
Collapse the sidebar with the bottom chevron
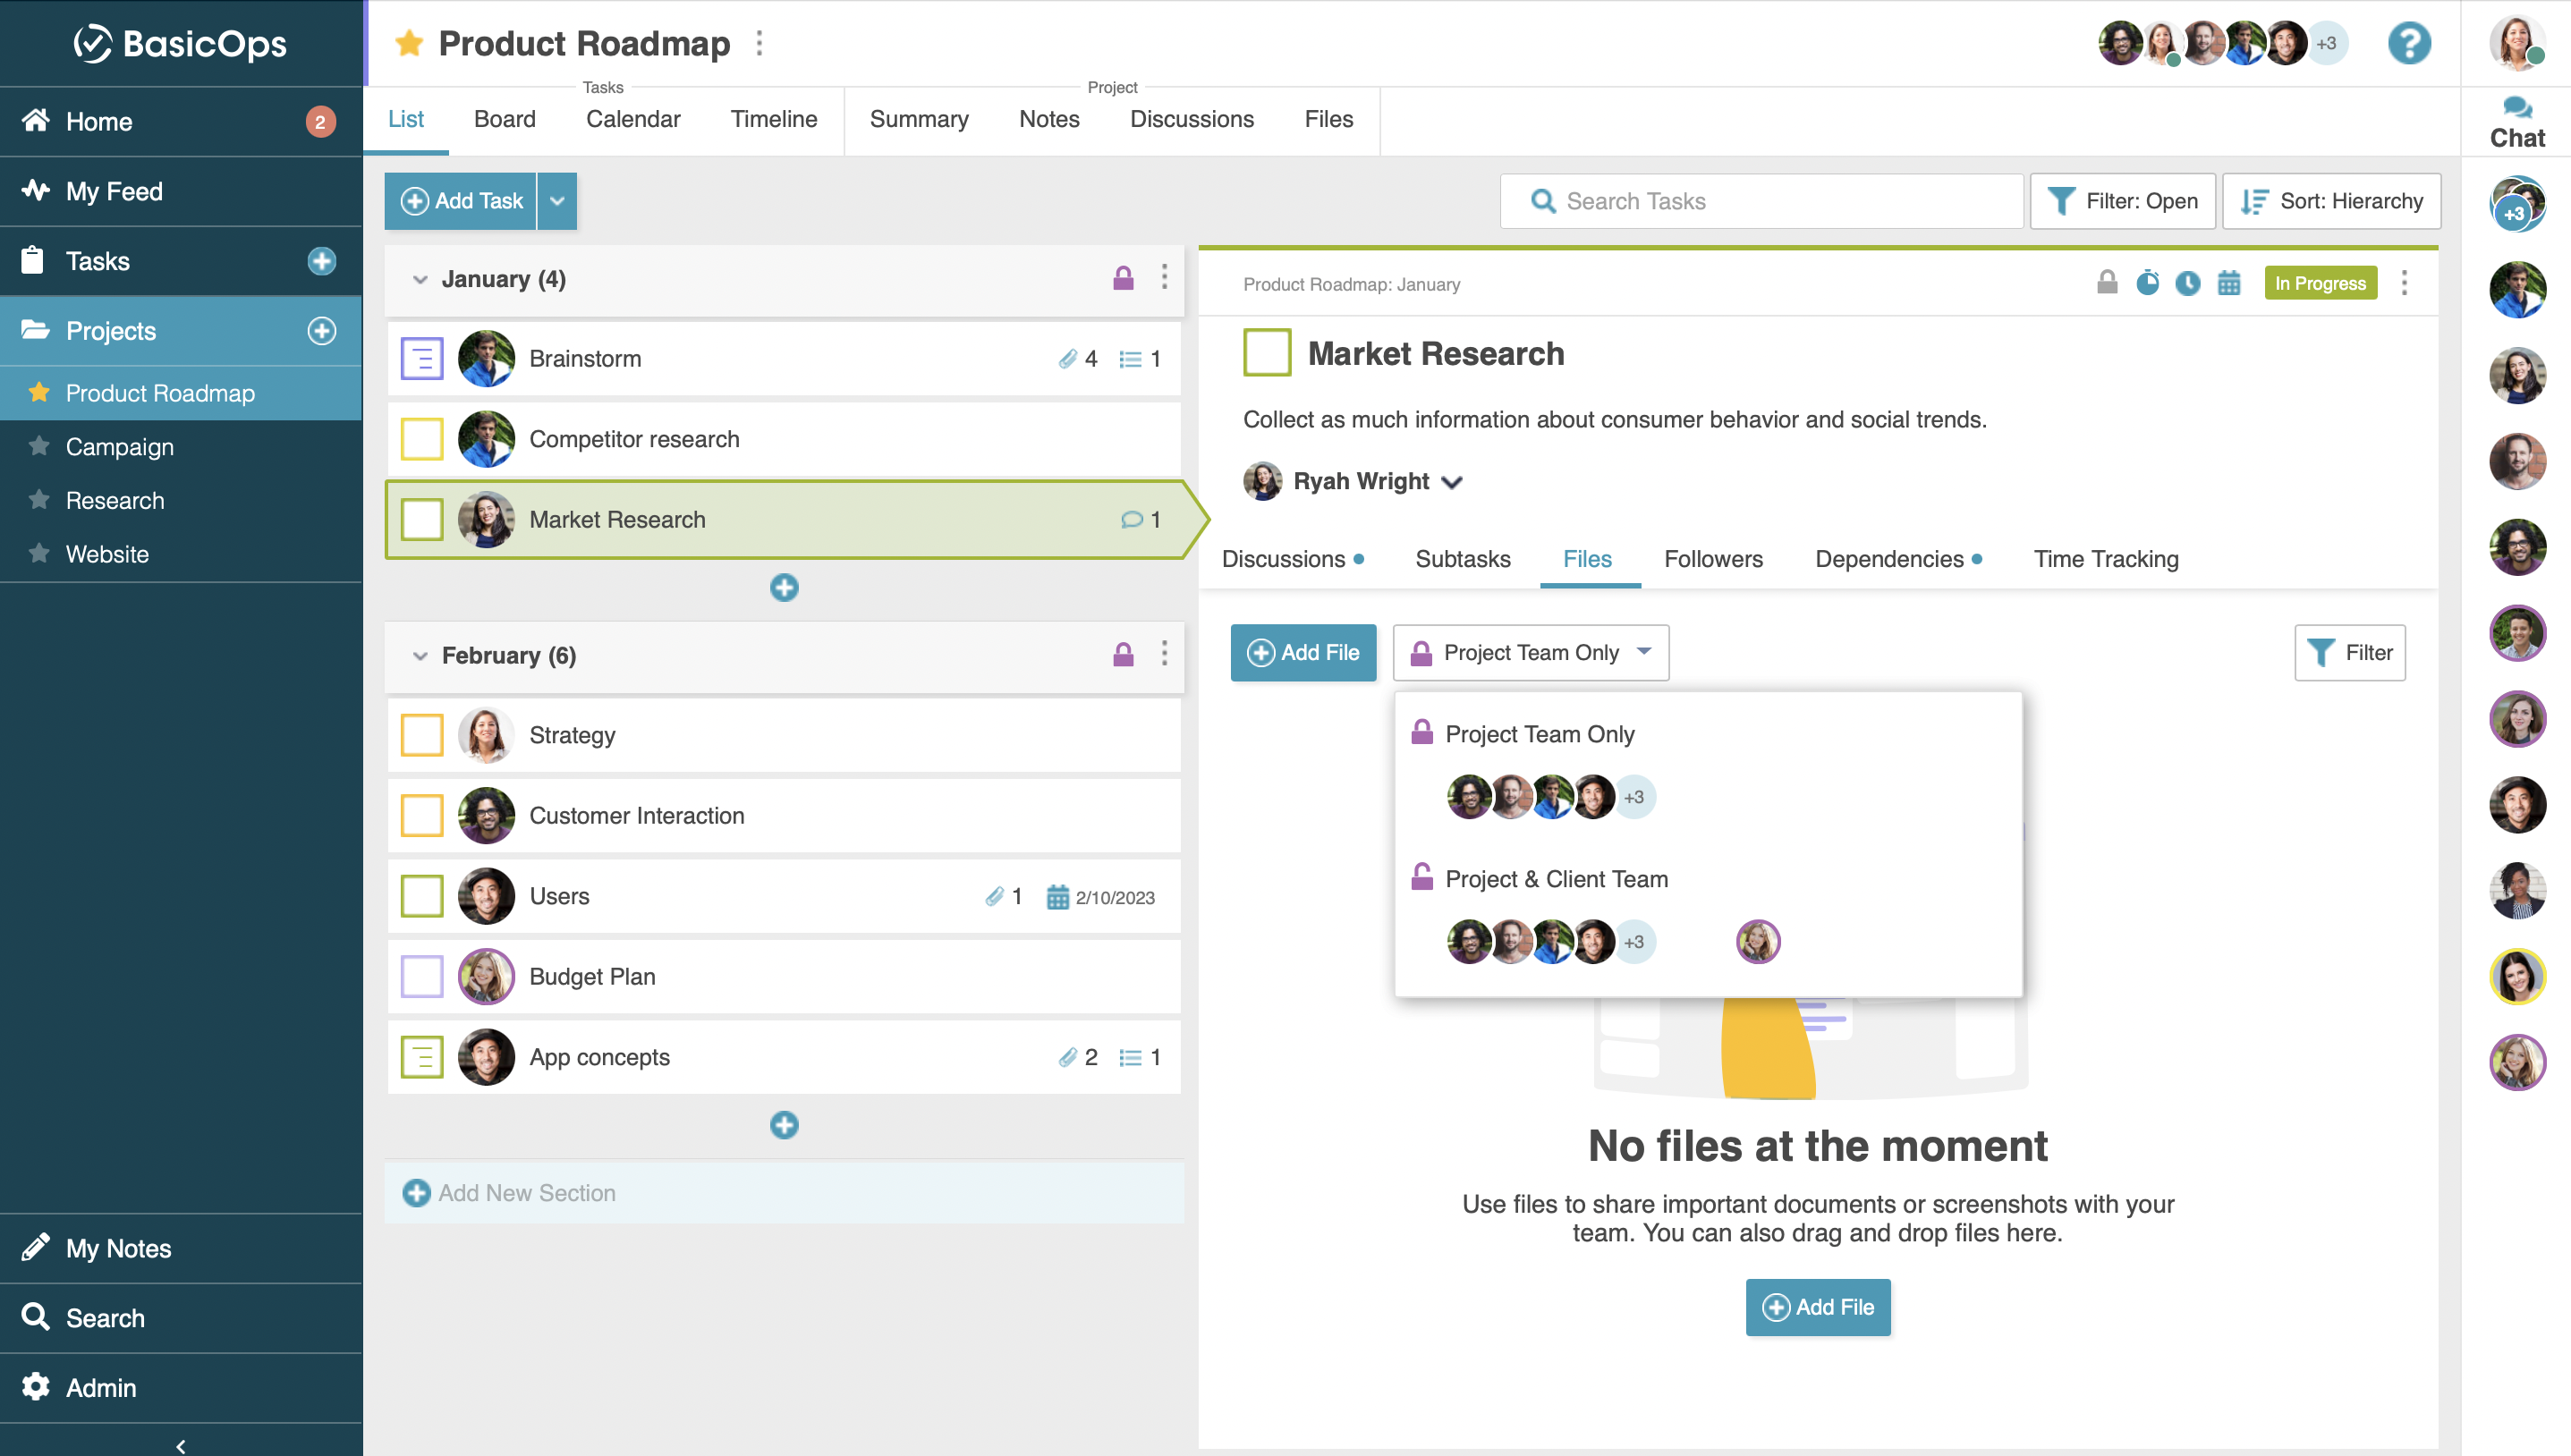pyautogui.click(x=181, y=1445)
